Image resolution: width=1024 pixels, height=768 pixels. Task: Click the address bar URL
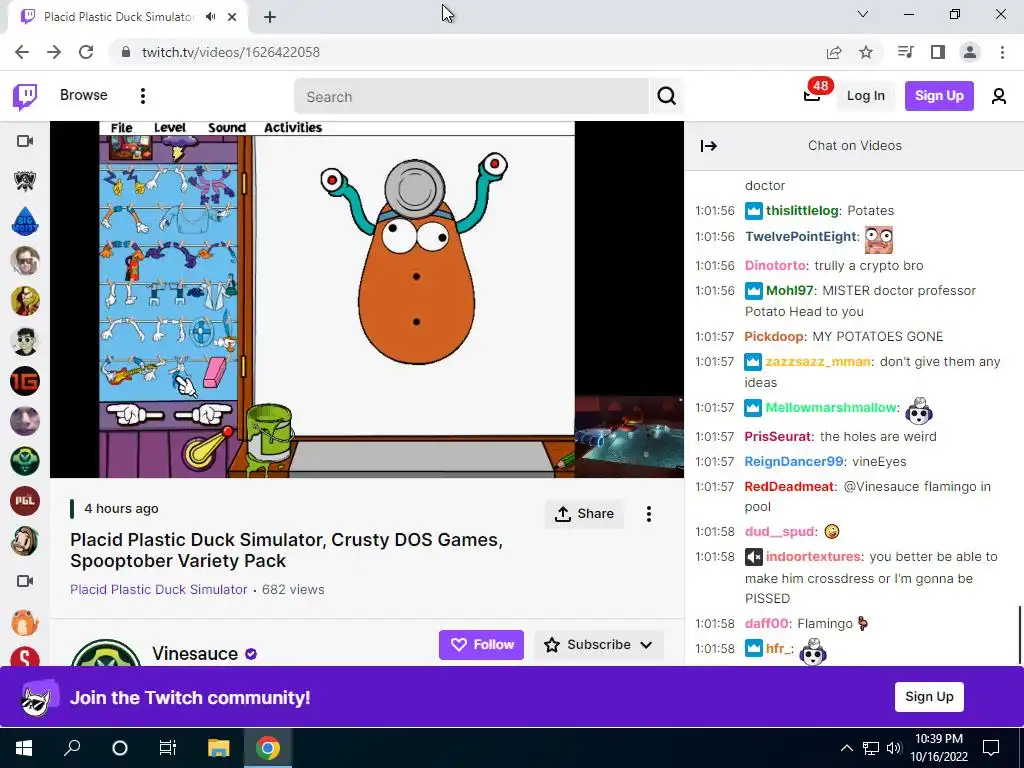click(x=231, y=52)
